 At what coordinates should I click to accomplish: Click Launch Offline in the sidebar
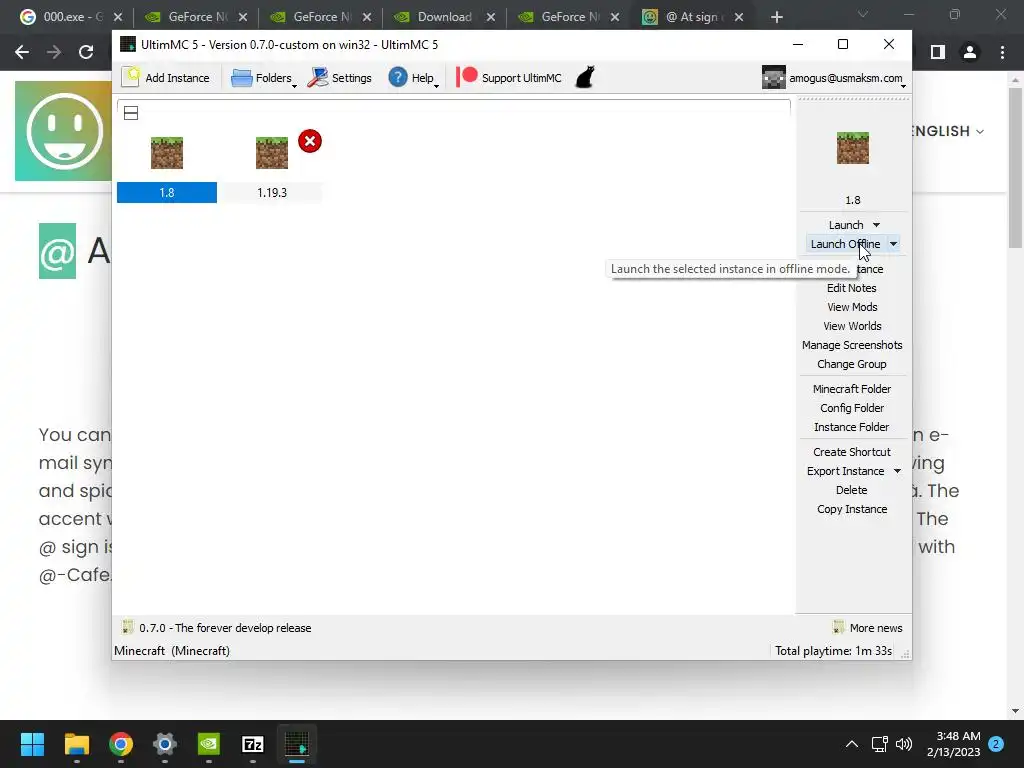845,244
